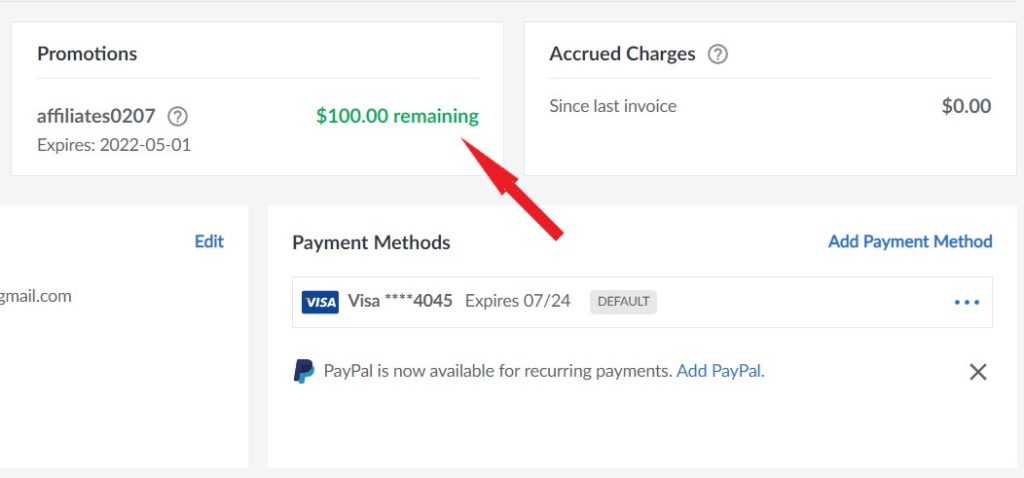Screen dimensions: 1024x478
Task: Select the Expires: 2022-05-01 promotion text
Action: tap(114, 144)
